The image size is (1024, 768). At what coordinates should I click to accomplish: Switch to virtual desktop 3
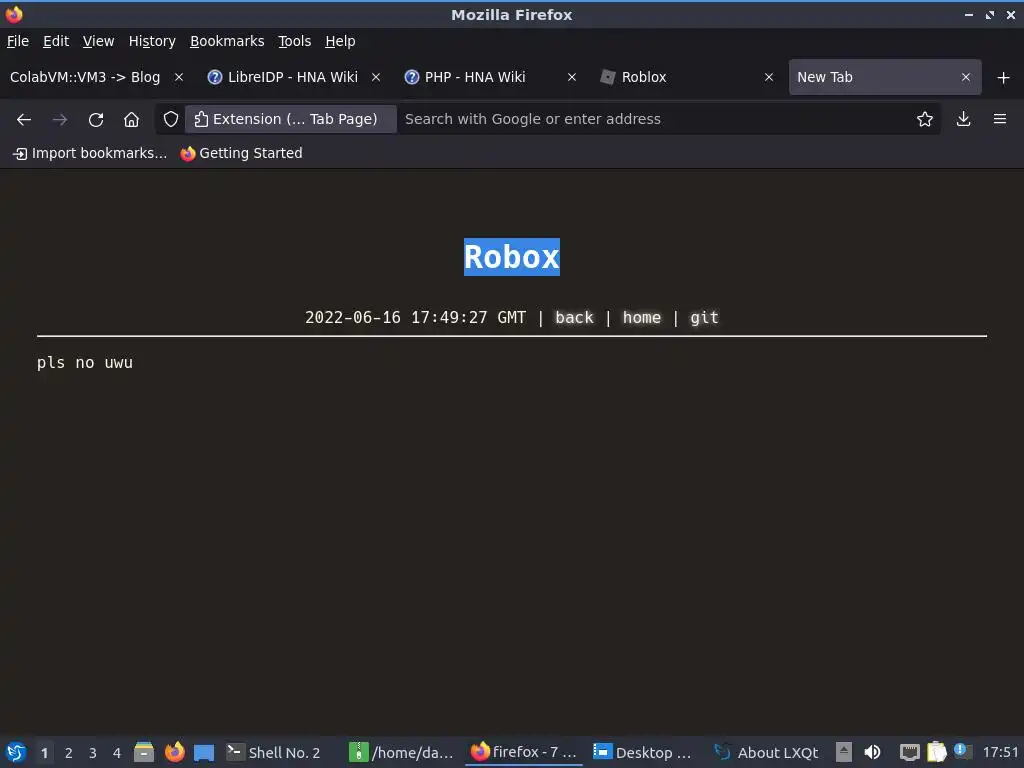[93, 753]
